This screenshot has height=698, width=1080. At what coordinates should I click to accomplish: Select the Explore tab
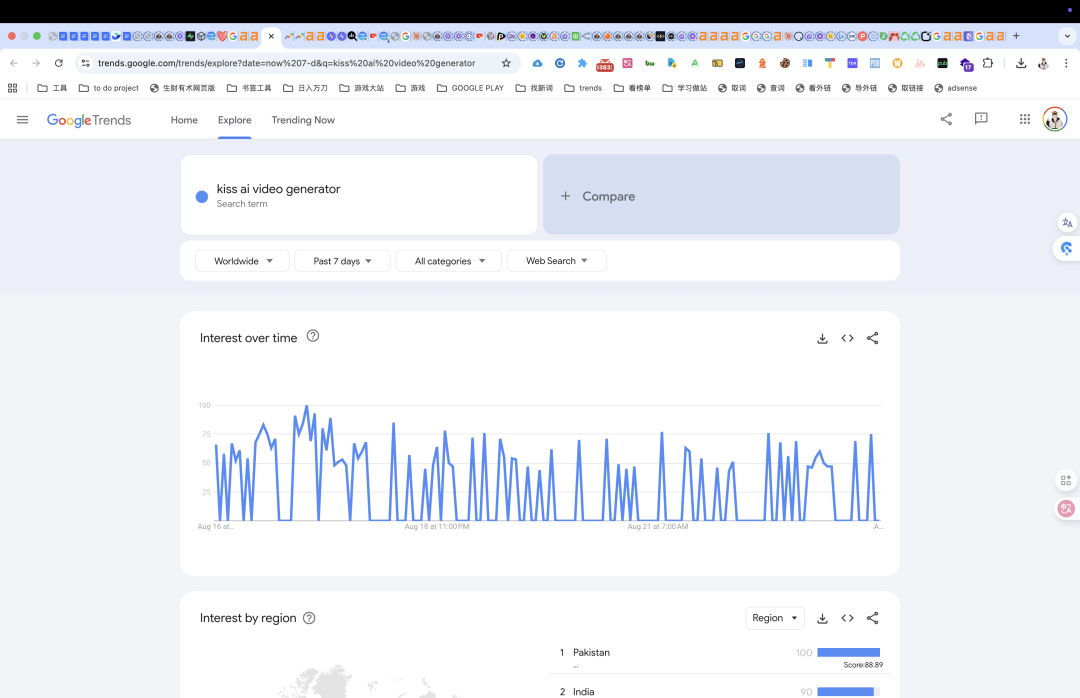[x=235, y=120]
